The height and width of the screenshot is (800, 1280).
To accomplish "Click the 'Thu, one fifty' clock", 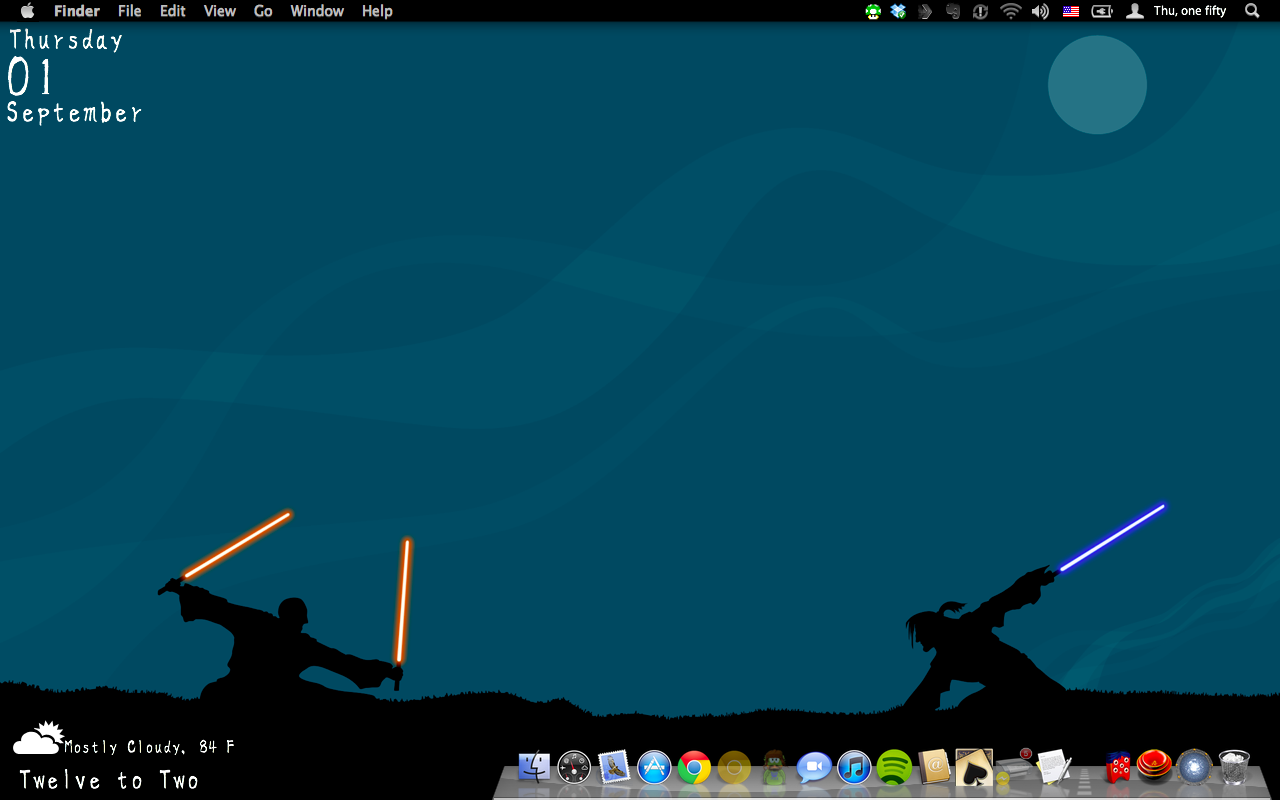I will 1190,11.
